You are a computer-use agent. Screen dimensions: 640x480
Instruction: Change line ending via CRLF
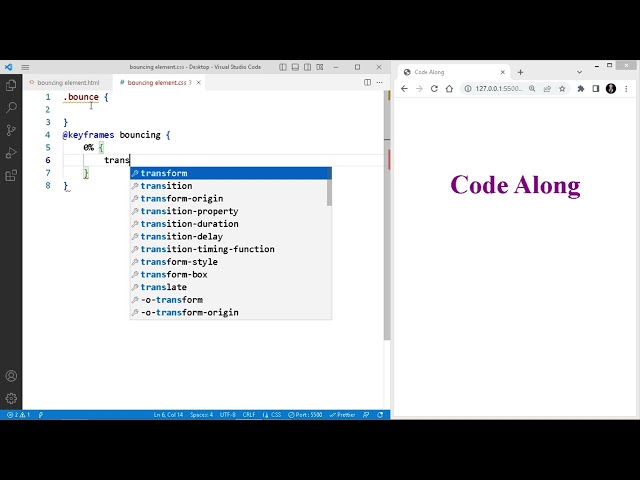249,415
